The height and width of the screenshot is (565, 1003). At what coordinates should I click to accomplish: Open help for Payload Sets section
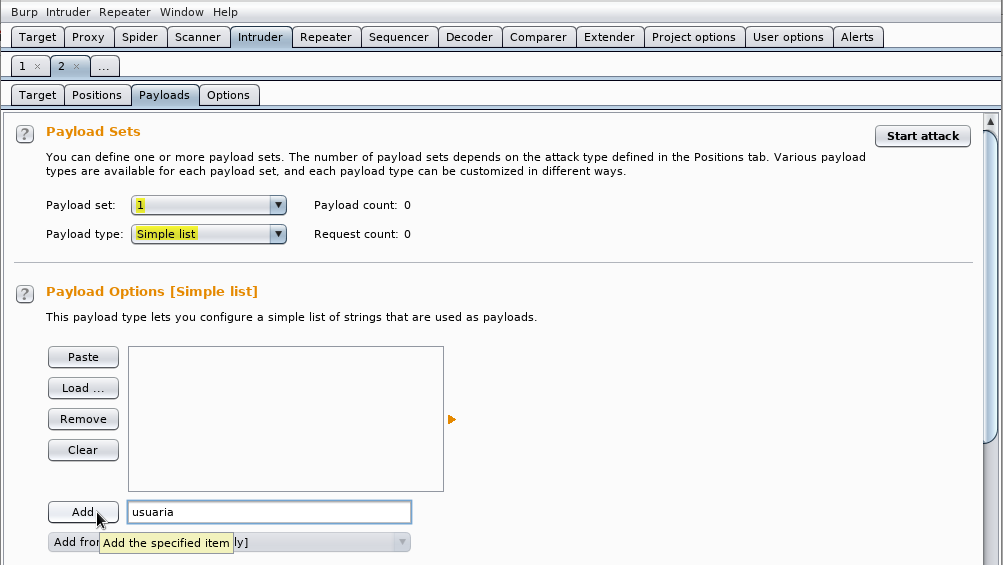[x=25, y=134]
